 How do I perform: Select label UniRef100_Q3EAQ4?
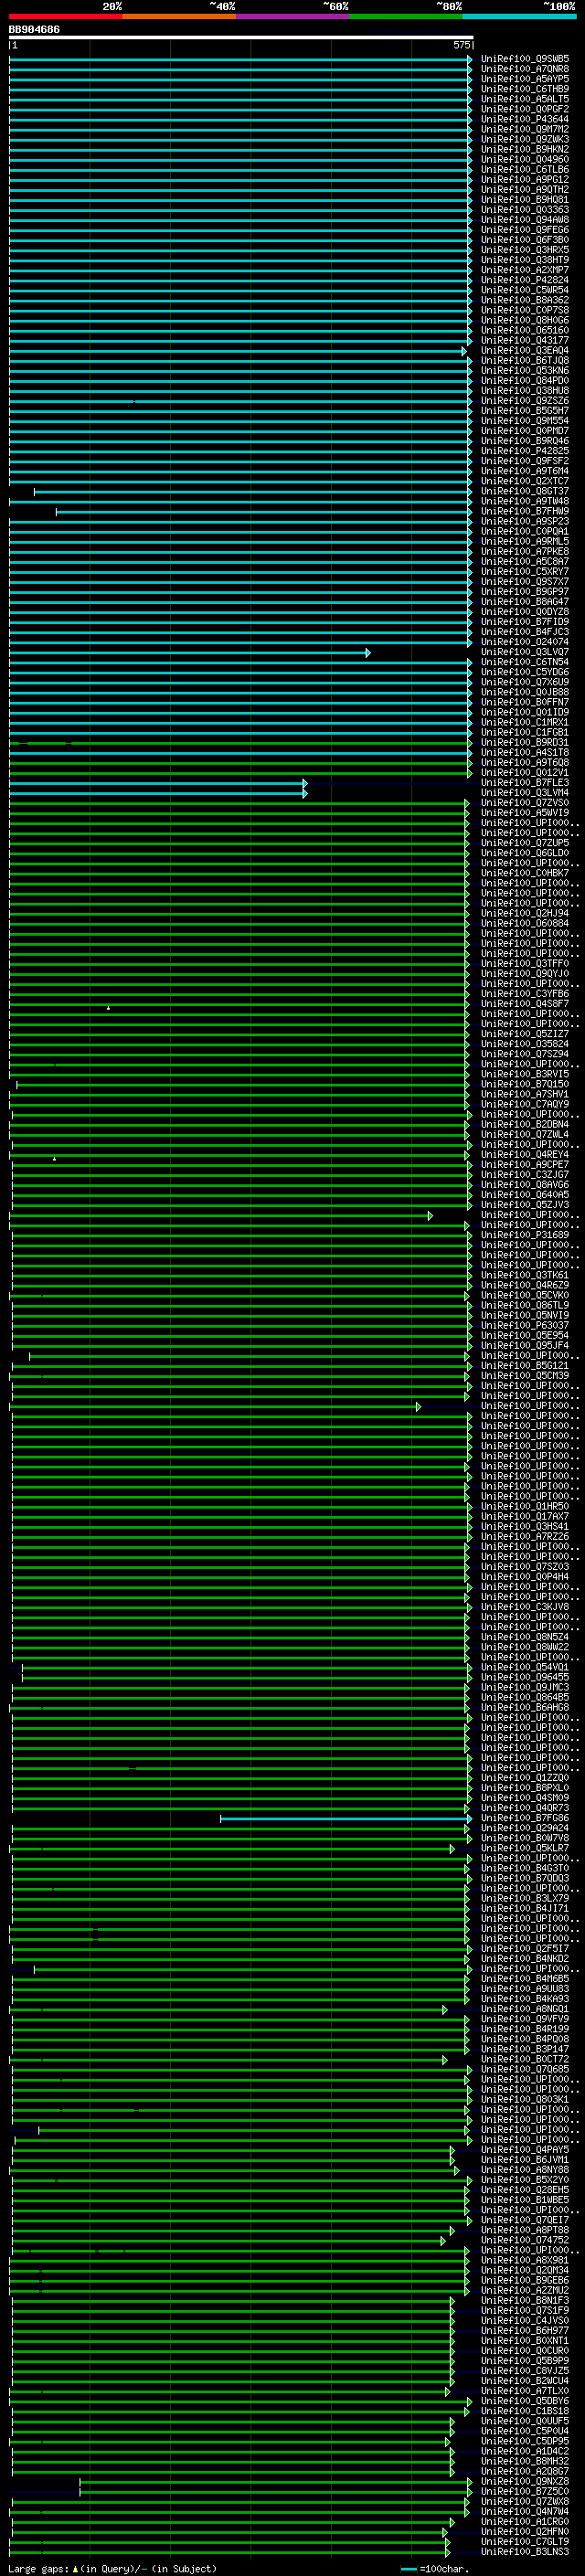(x=524, y=350)
